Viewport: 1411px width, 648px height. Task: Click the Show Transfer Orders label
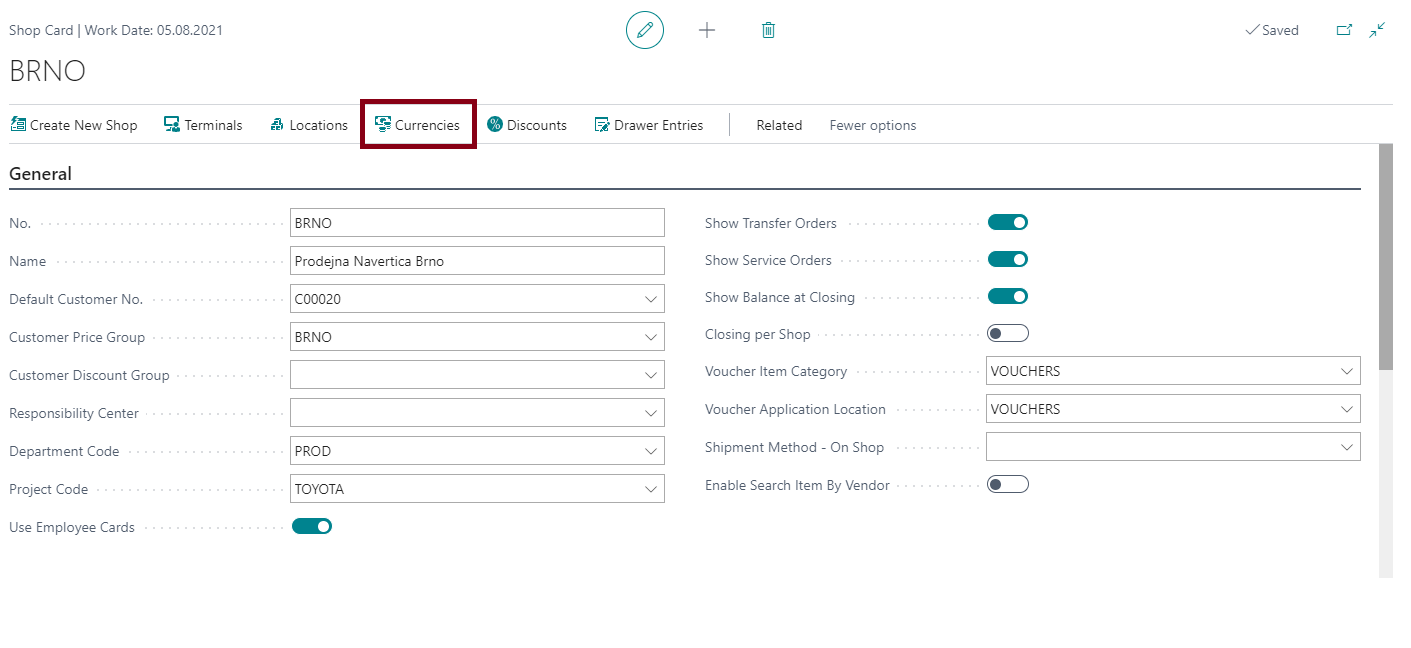771,223
